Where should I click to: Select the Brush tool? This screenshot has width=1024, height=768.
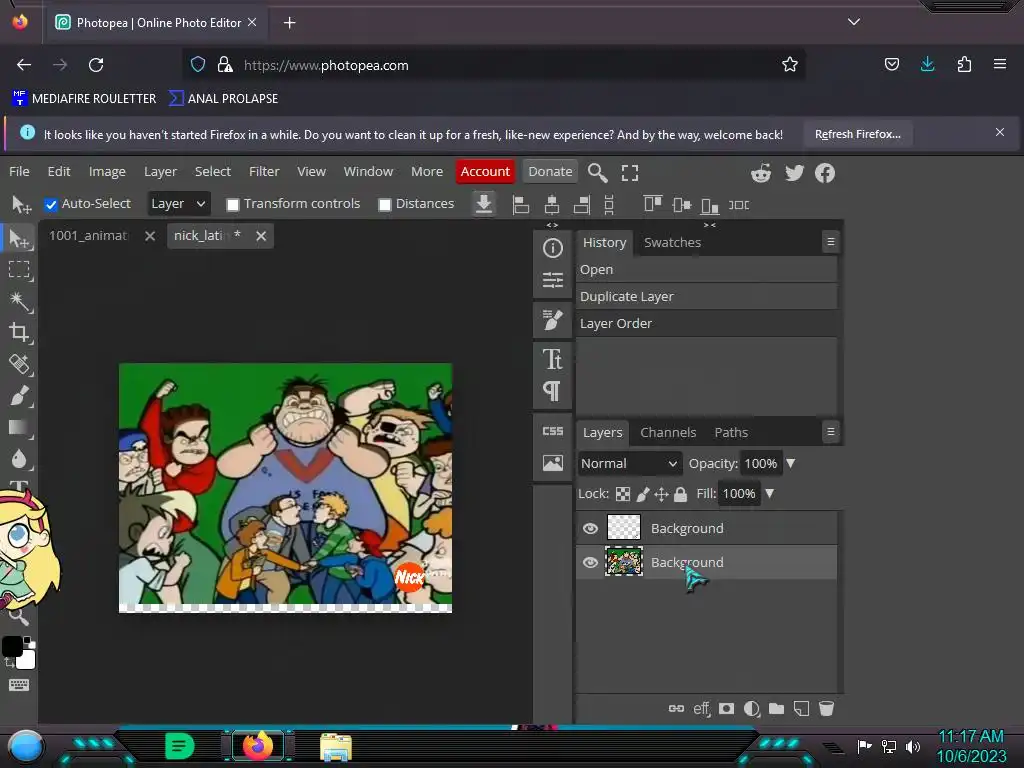[19, 396]
